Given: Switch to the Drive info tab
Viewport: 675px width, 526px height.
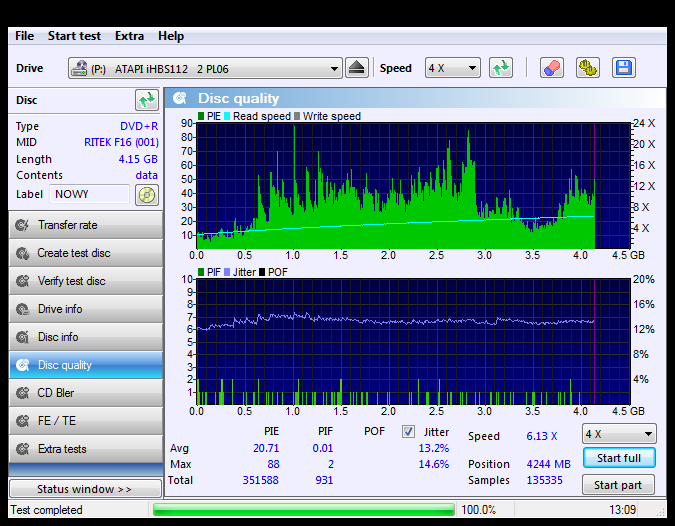Looking at the screenshot, I should tap(86, 309).
